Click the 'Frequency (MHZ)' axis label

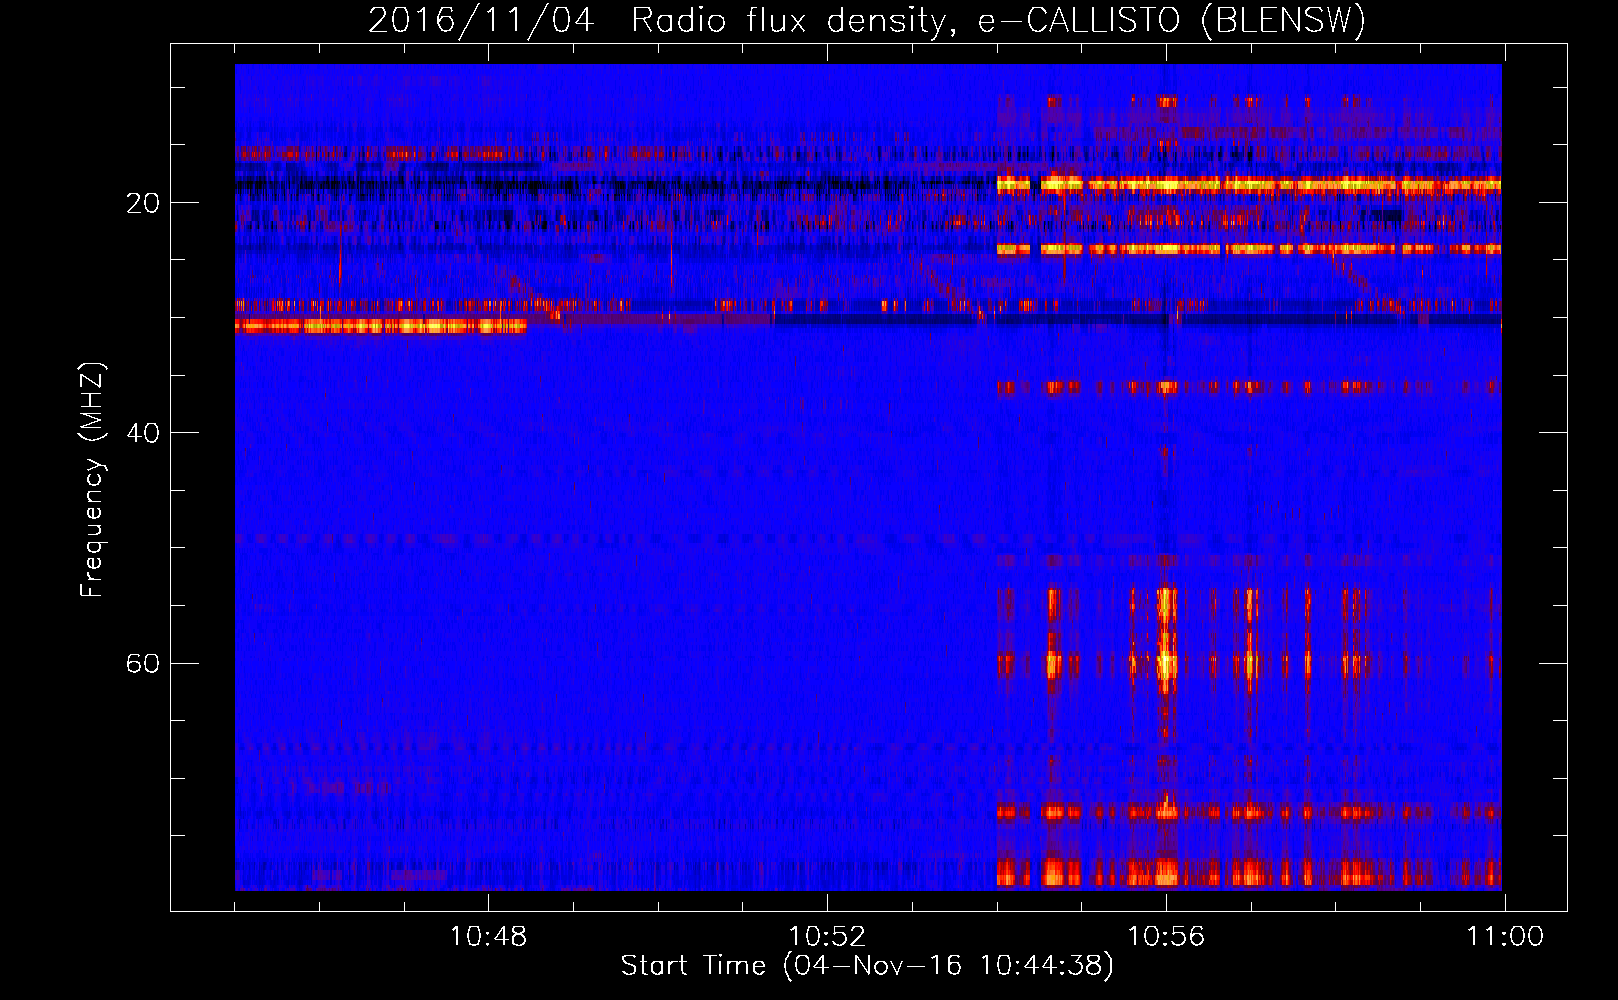91,480
